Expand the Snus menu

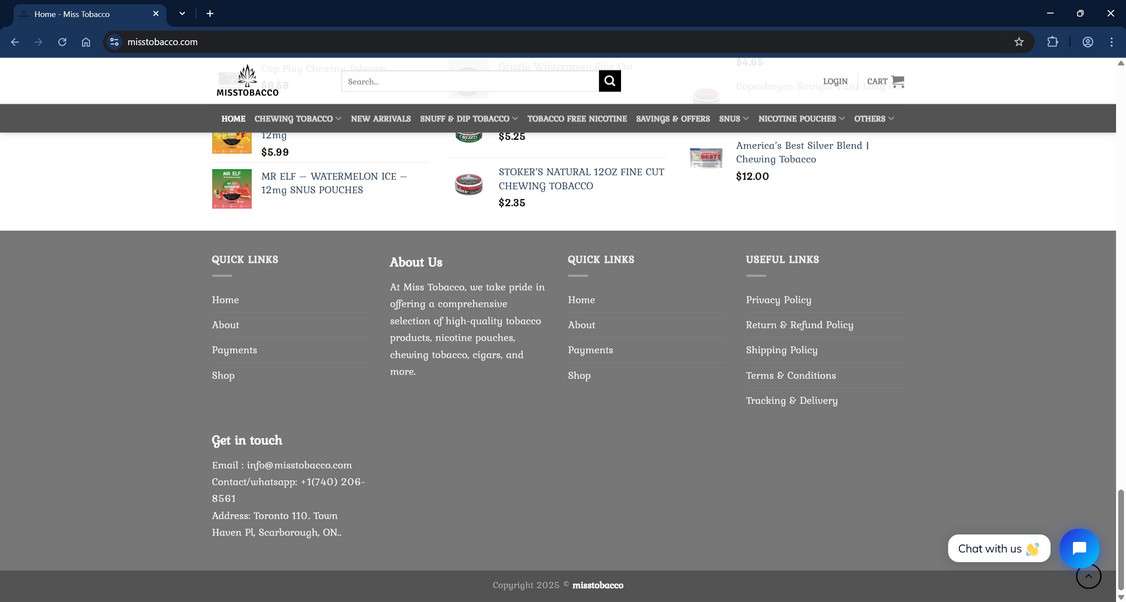[734, 119]
